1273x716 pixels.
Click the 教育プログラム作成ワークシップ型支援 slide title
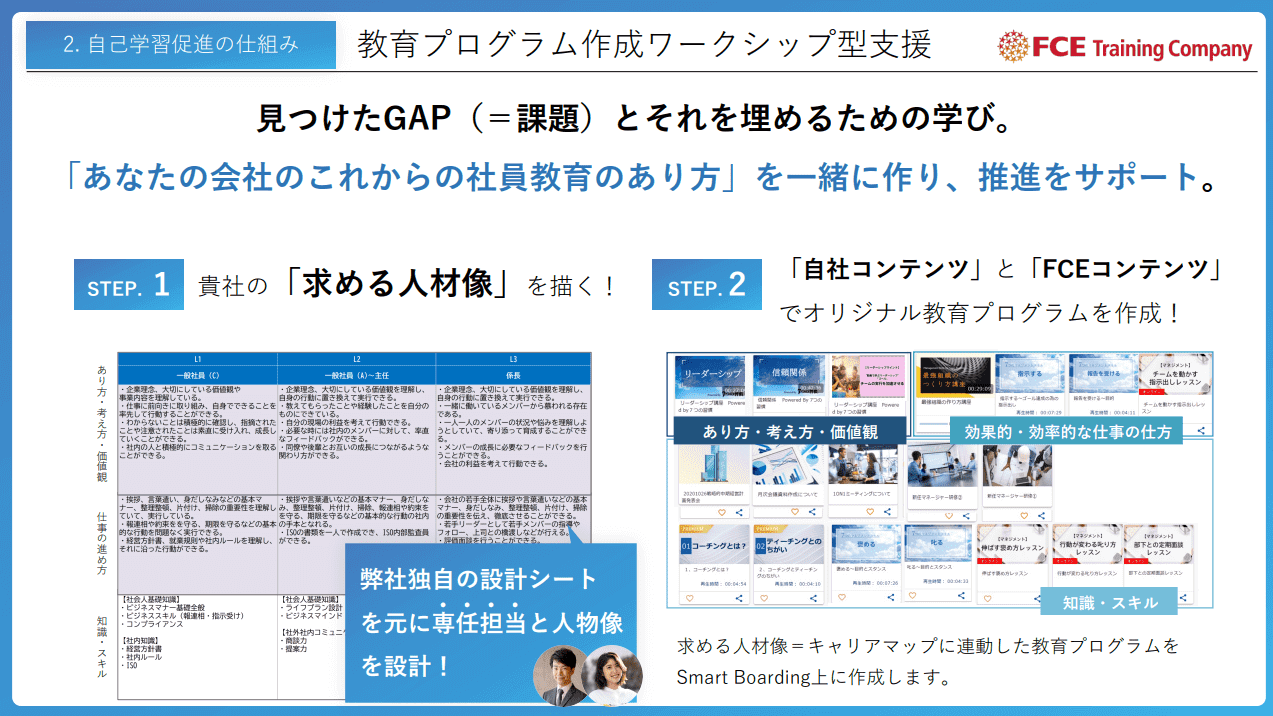point(645,45)
